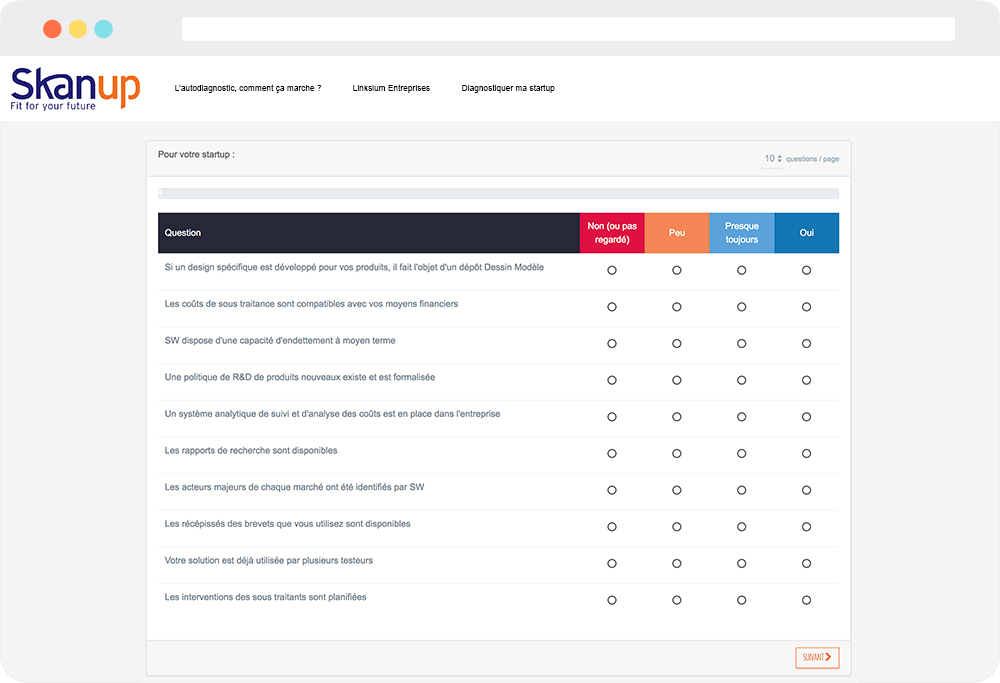
Task: Click the orange Peu column header
Action: click(677, 233)
